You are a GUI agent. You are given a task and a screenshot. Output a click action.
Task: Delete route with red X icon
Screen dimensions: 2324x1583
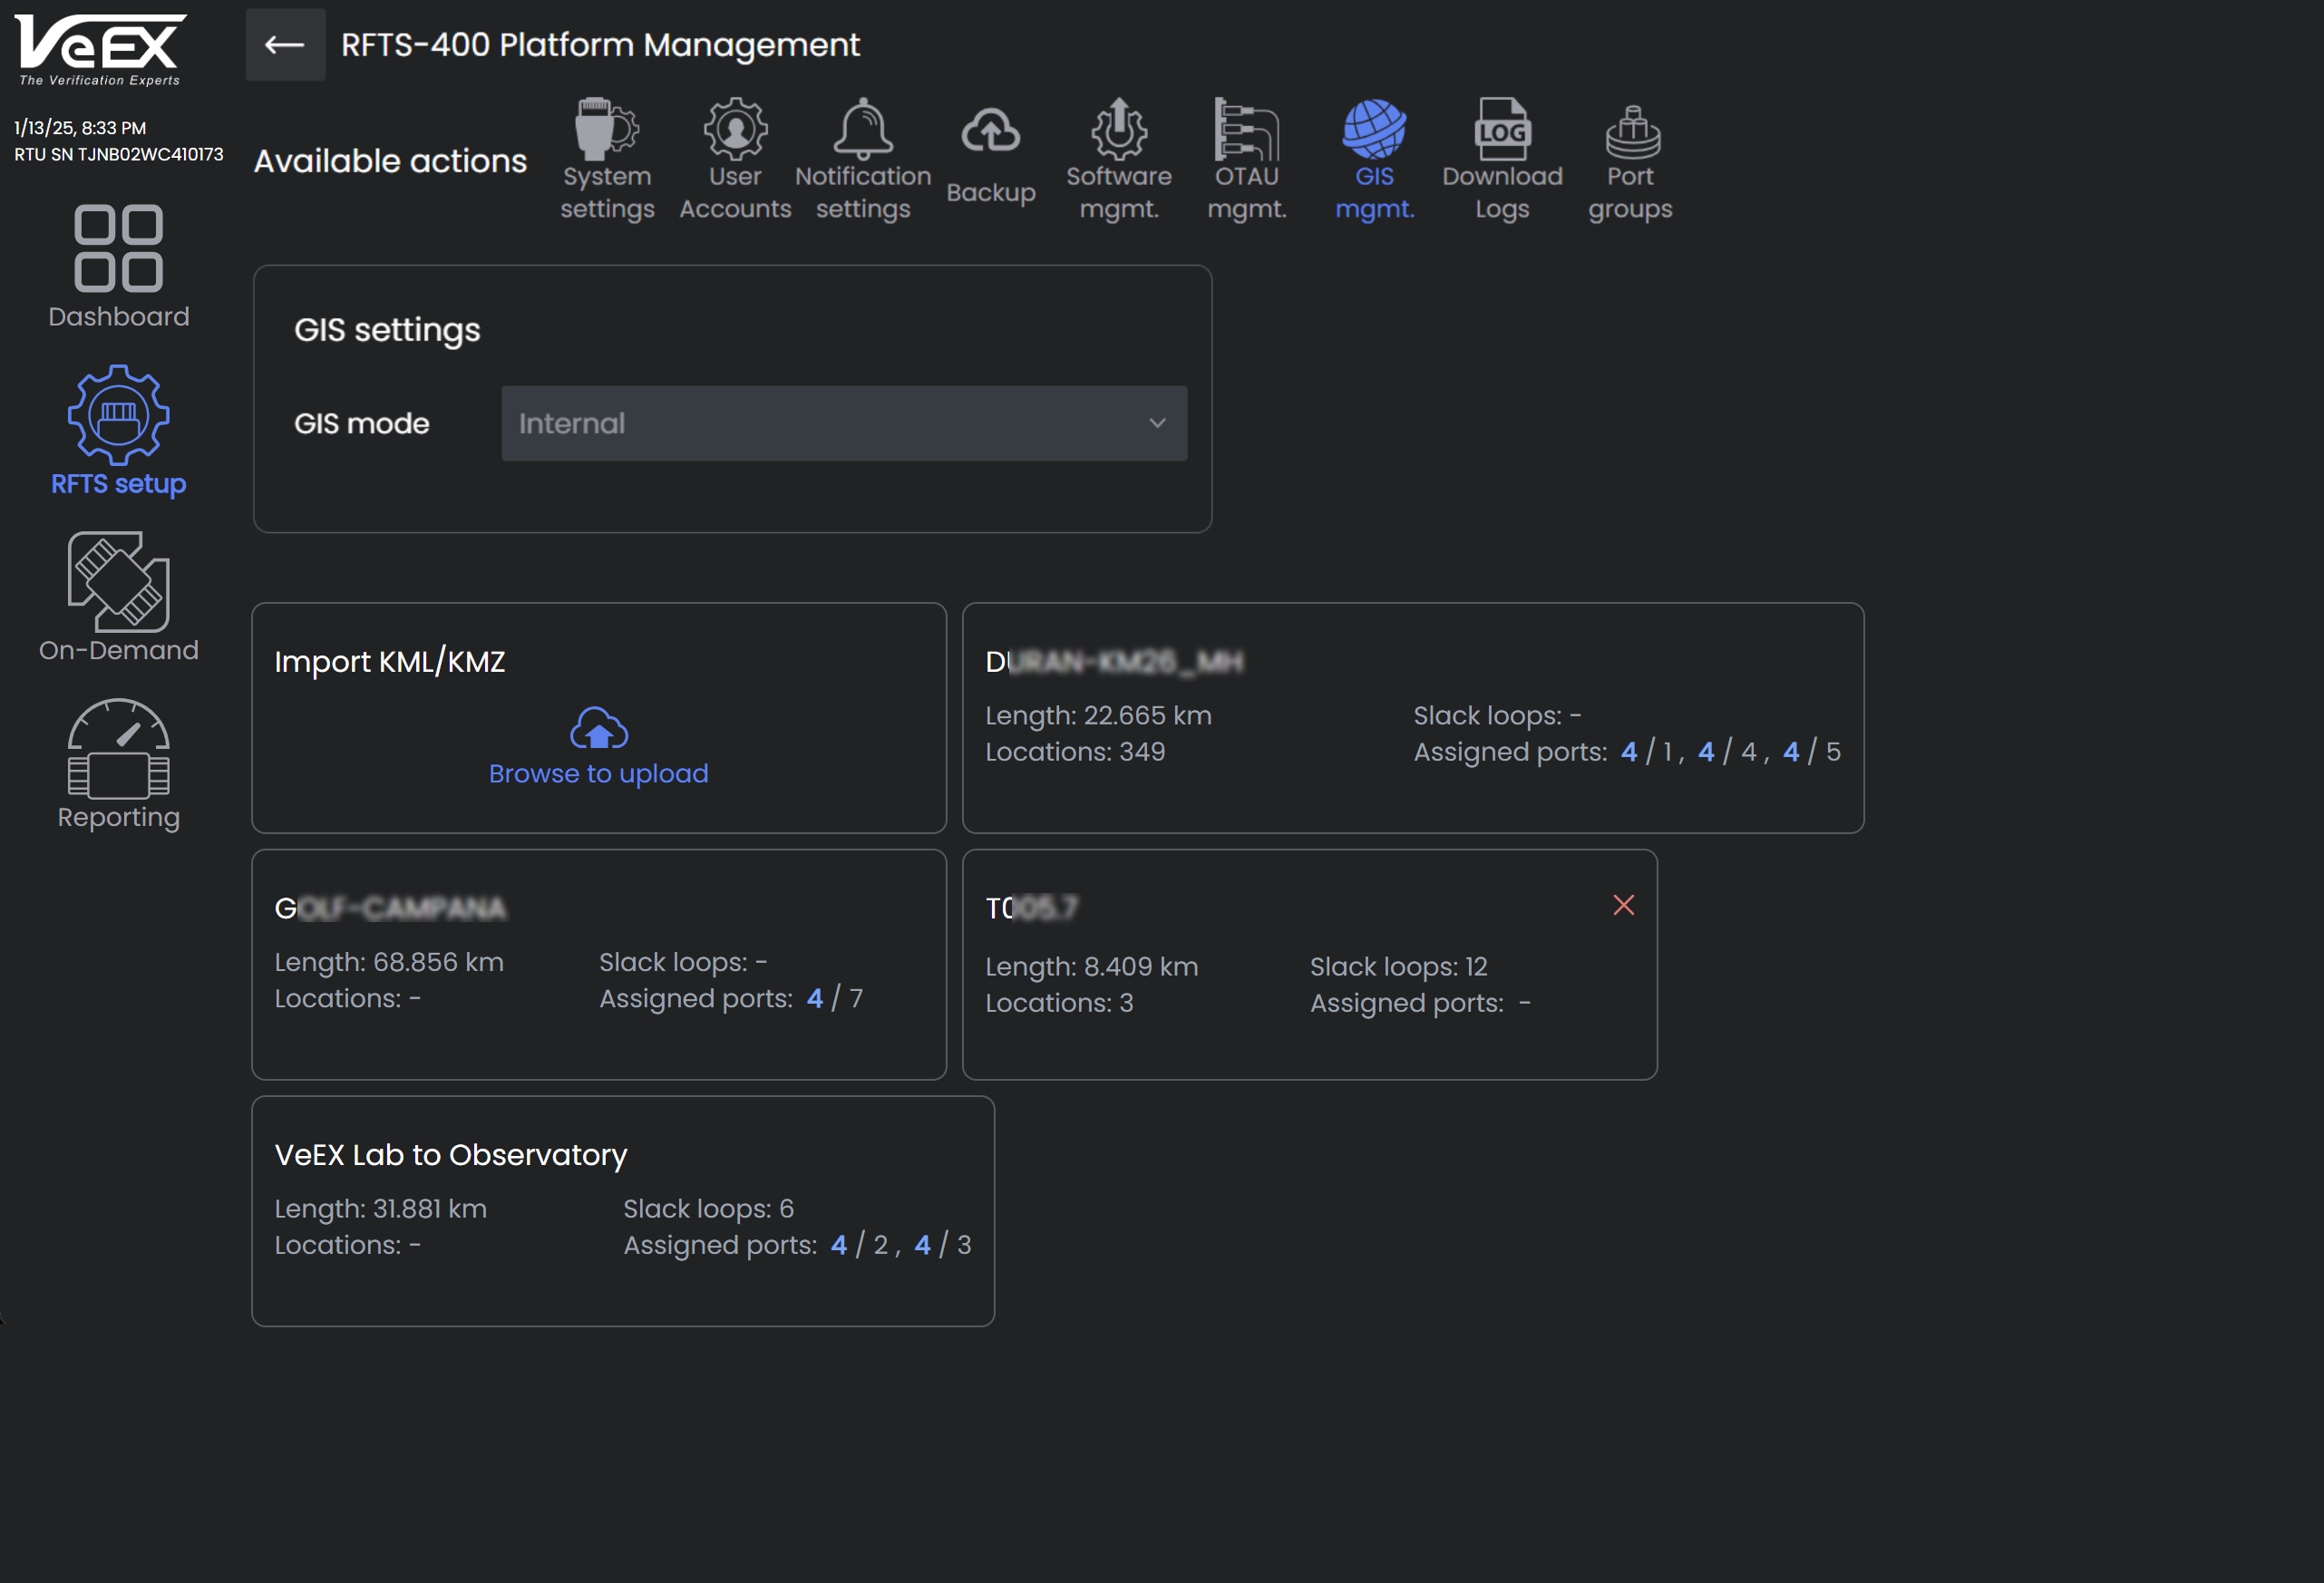tap(1623, 905)
